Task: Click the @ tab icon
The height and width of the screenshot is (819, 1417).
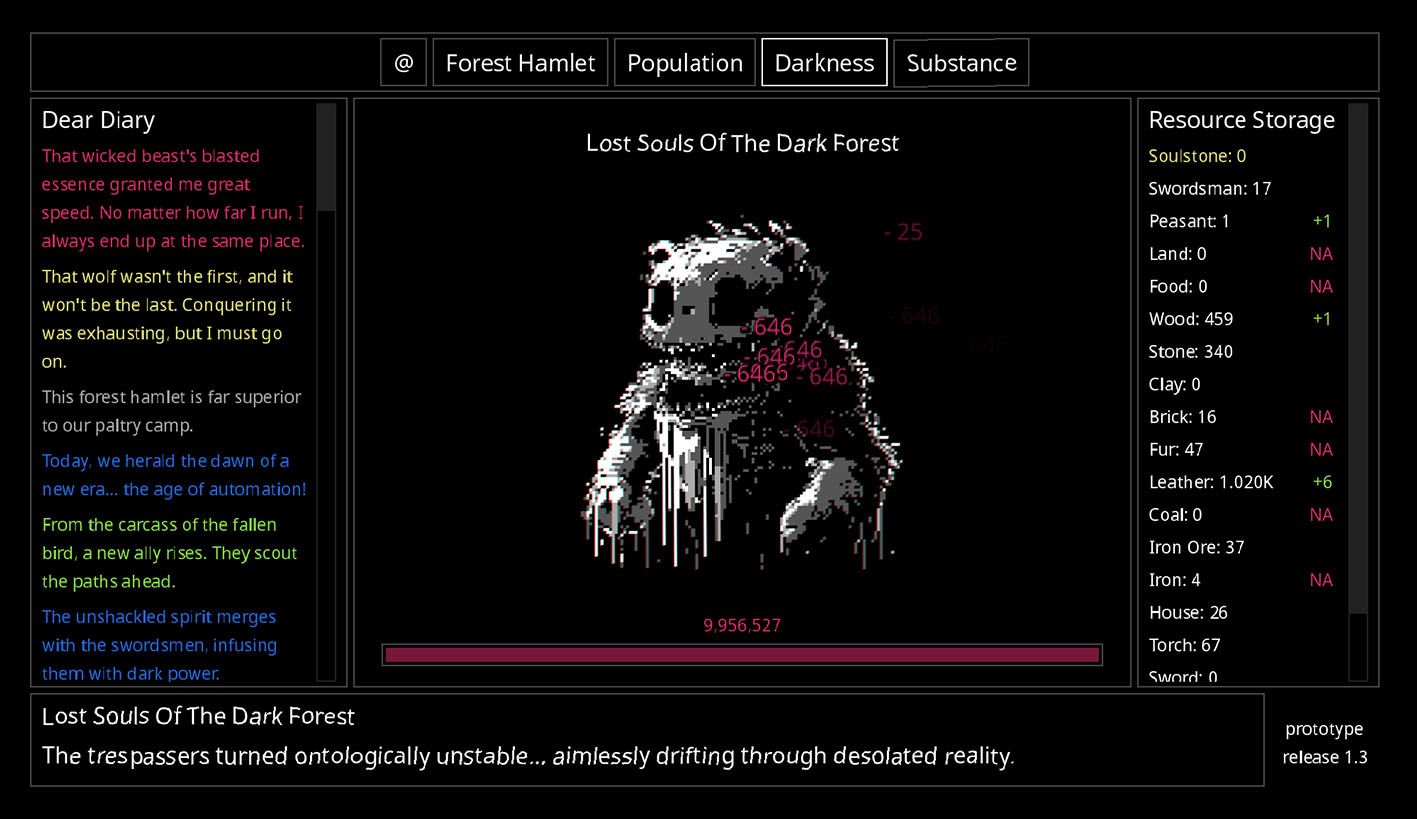Action: (403, 63)
